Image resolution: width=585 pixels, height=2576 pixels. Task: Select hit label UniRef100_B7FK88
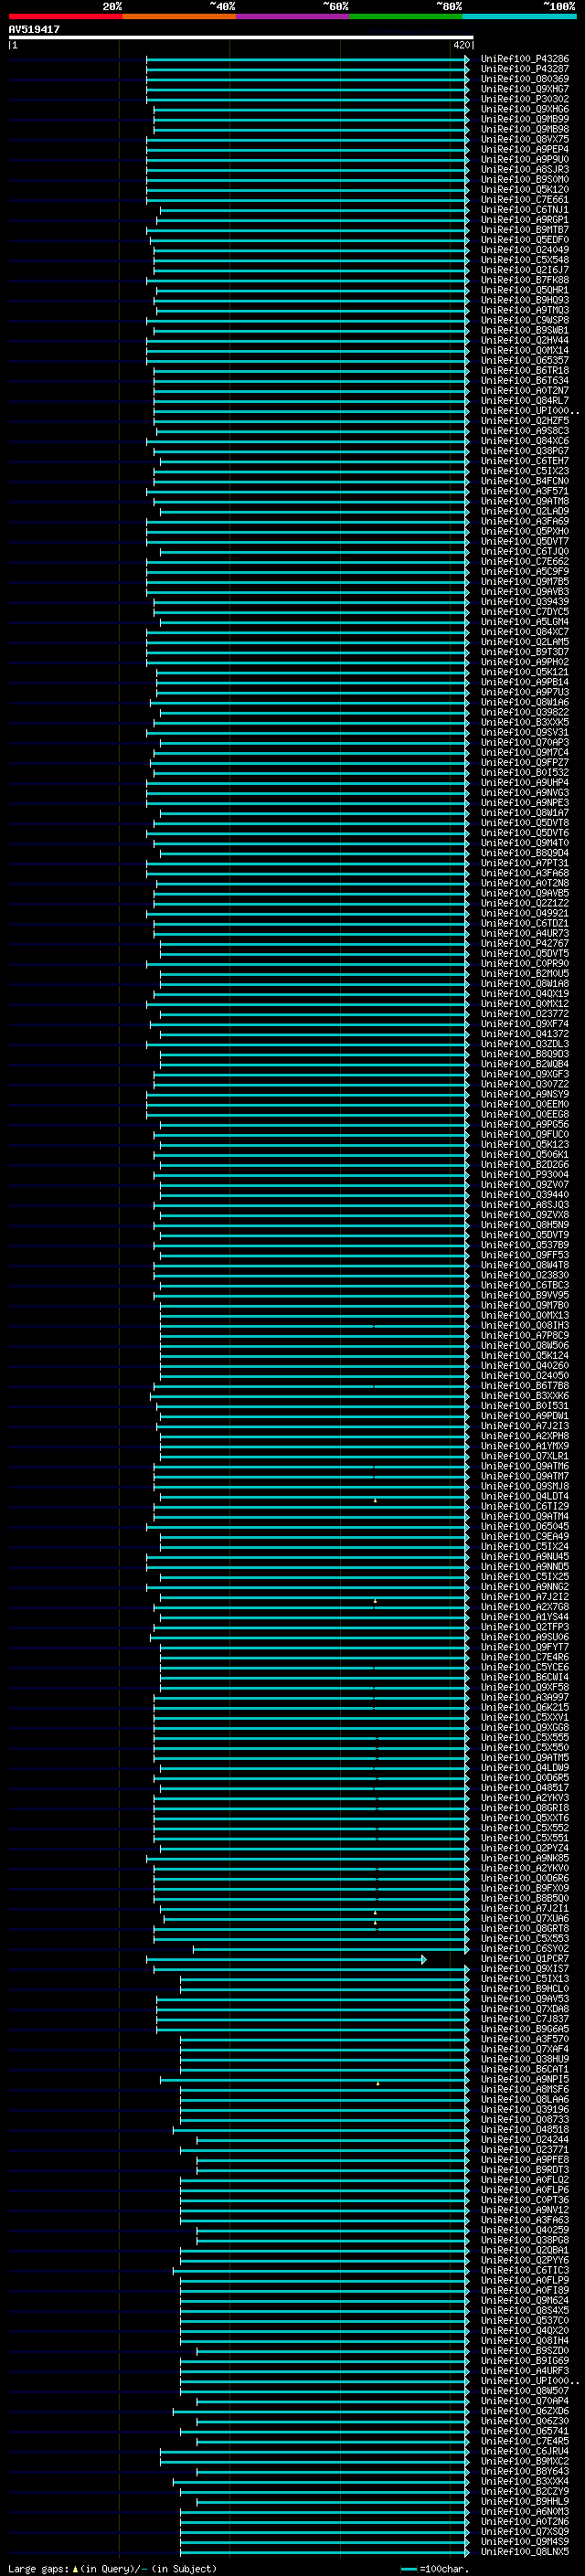pyautogui.click(x=525, y=280)
